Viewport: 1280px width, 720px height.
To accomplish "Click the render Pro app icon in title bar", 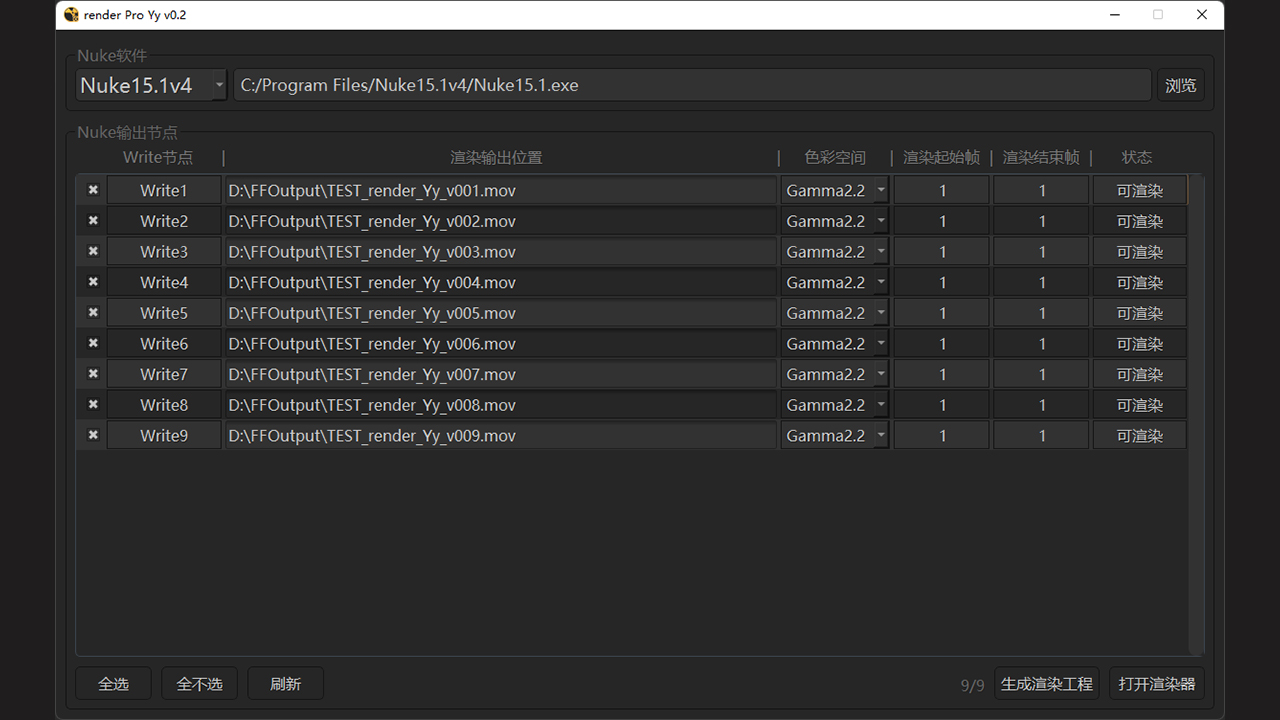I will (x=71, y=15).
